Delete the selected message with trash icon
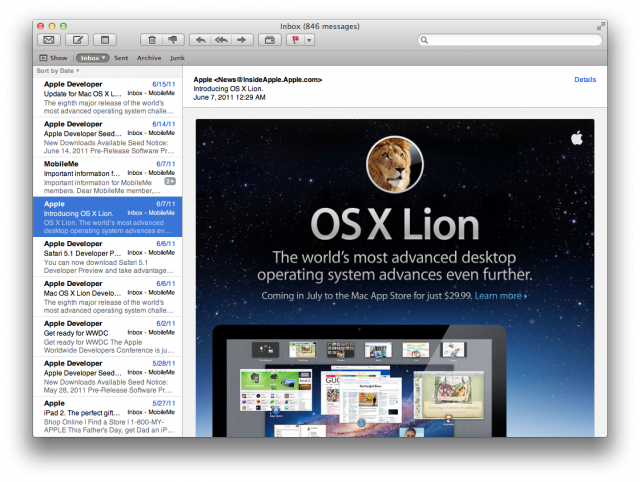This screenshot has width=640, height=482. [x=152, y=40]
